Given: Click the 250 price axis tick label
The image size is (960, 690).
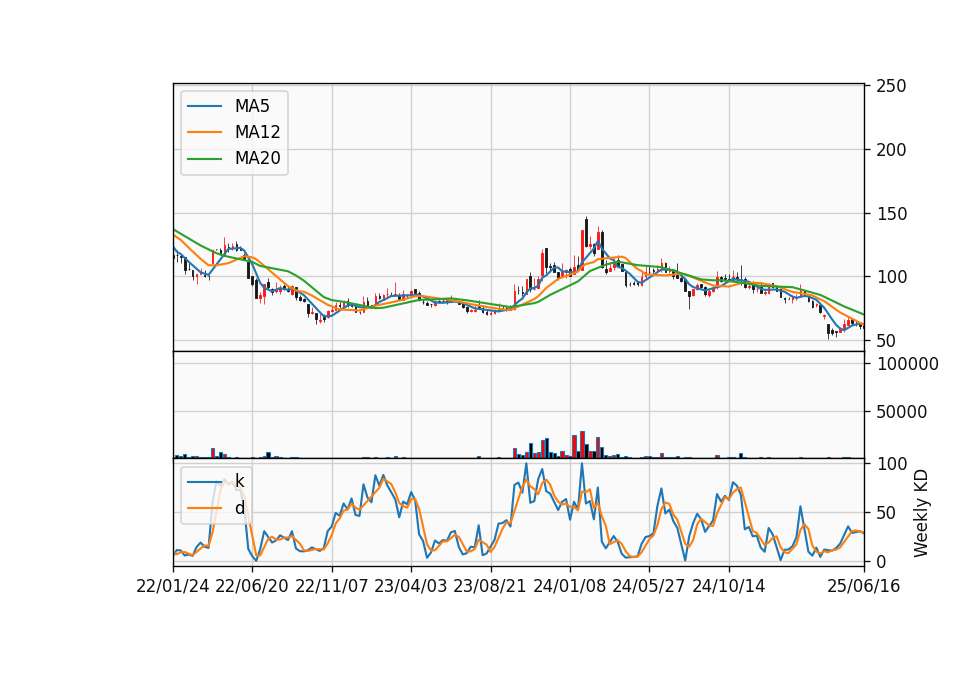Looking at the screenshot, I should pos(891,86).
